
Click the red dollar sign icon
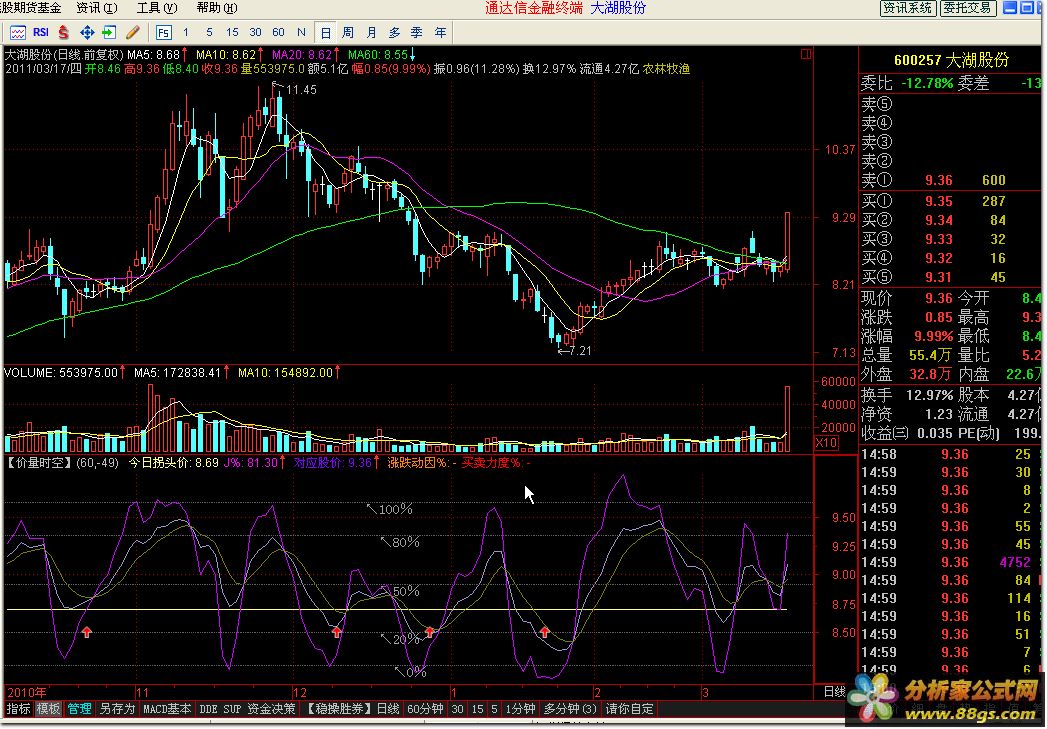pos(63,32)
